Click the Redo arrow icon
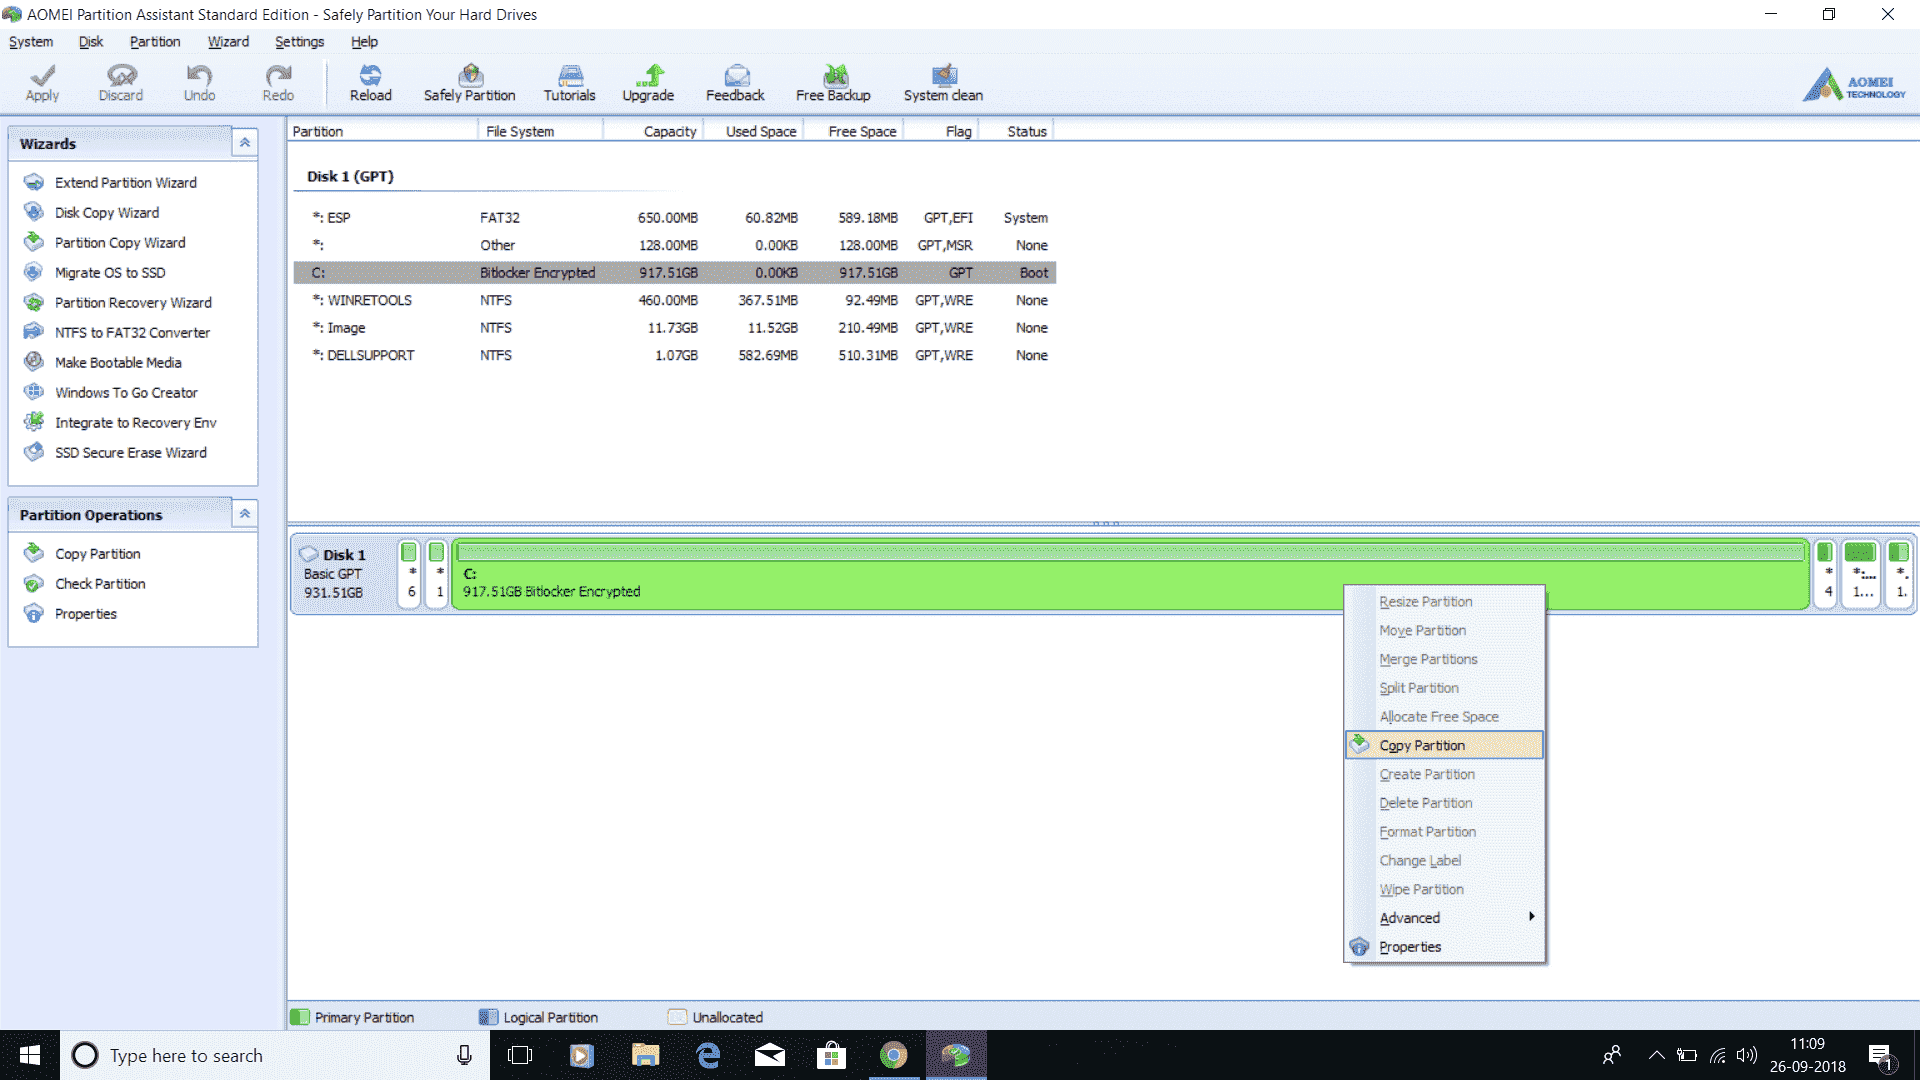 (278, 82)
